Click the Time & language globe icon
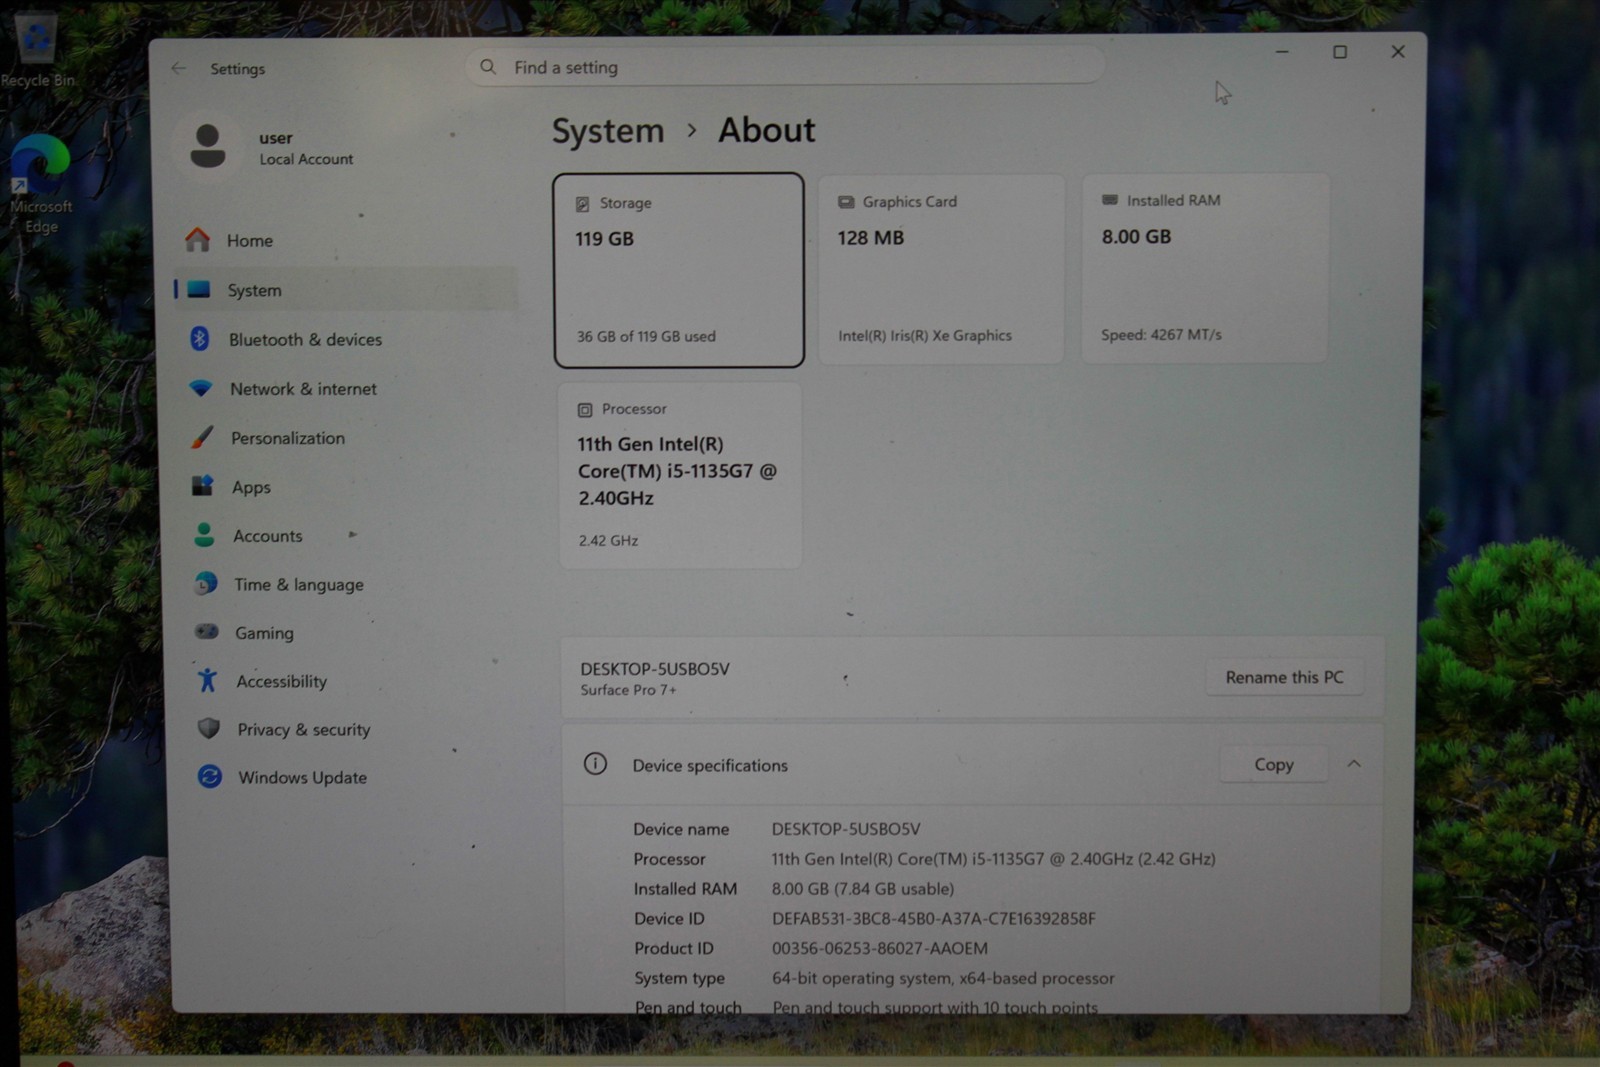This screenshot has width=1600, height=1067. [x=206, y=583]
